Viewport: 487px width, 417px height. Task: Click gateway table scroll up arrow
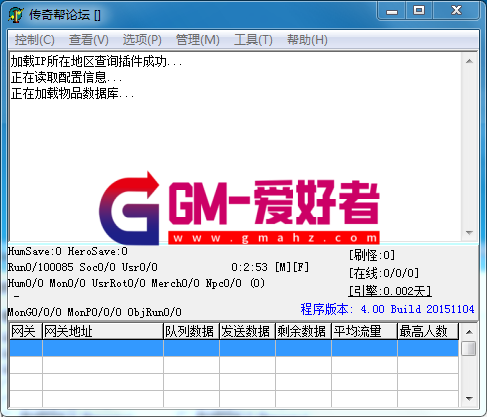point(469,332)
